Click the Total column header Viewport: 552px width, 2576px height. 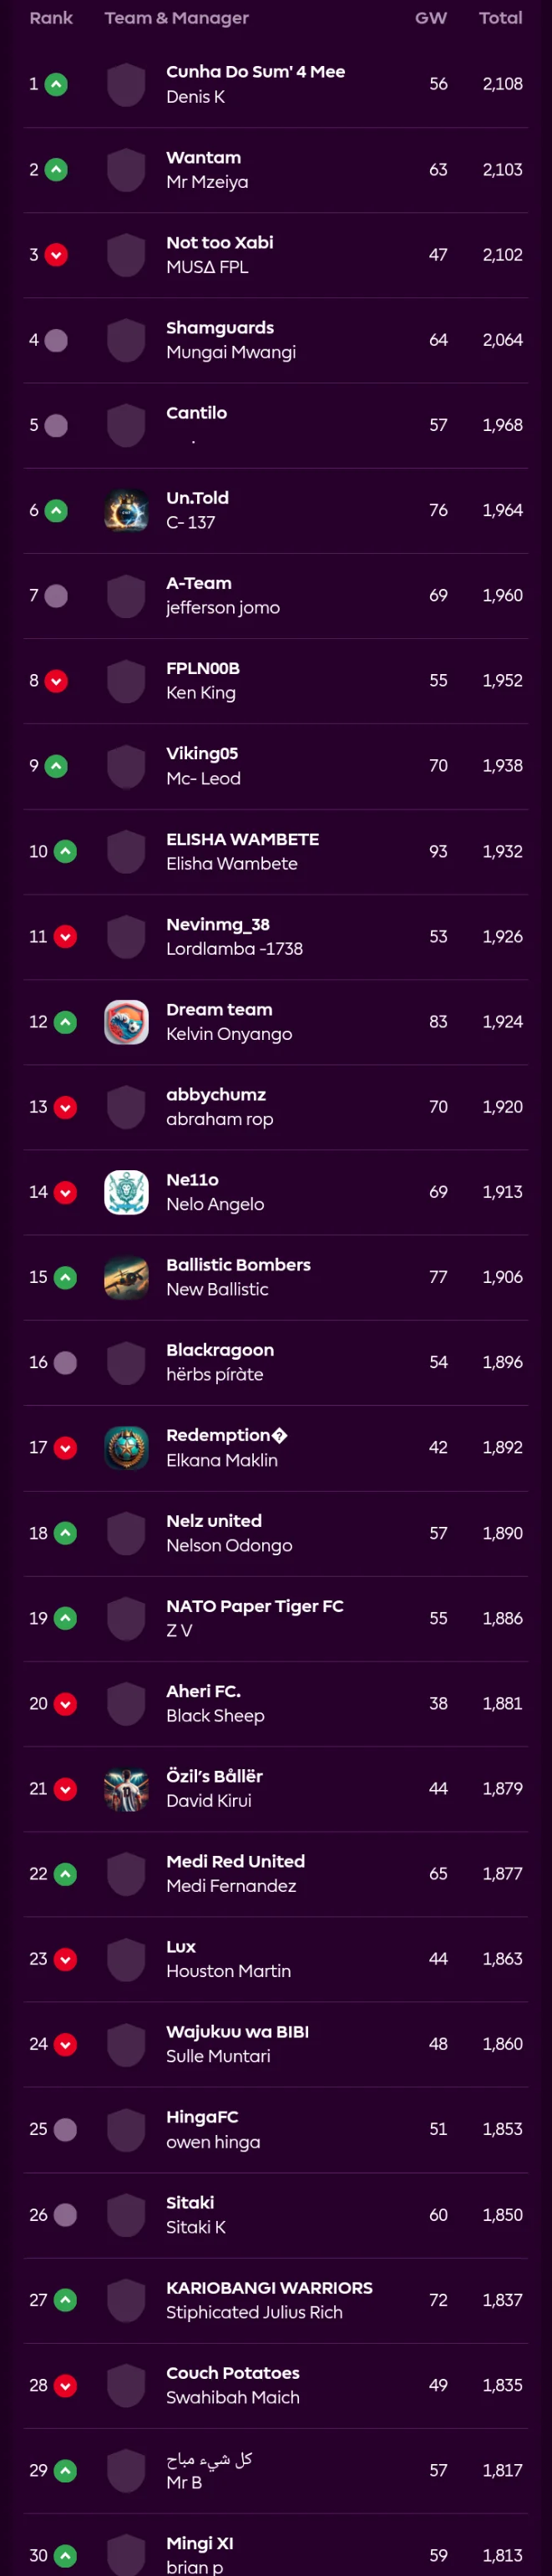[x=500, y=18]
